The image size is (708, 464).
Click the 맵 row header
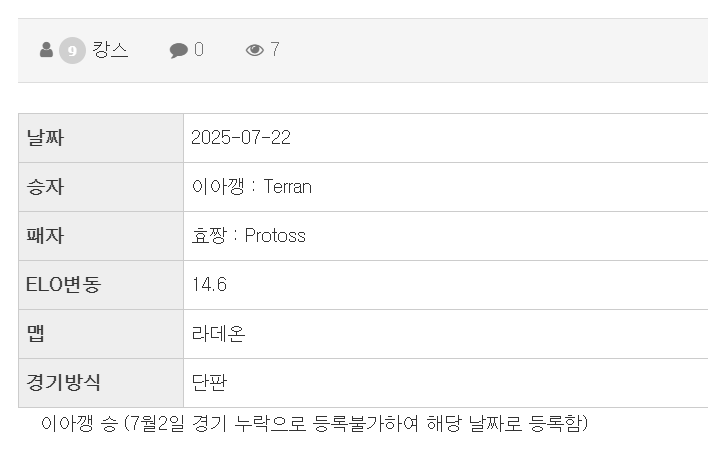tap(101, 334)
